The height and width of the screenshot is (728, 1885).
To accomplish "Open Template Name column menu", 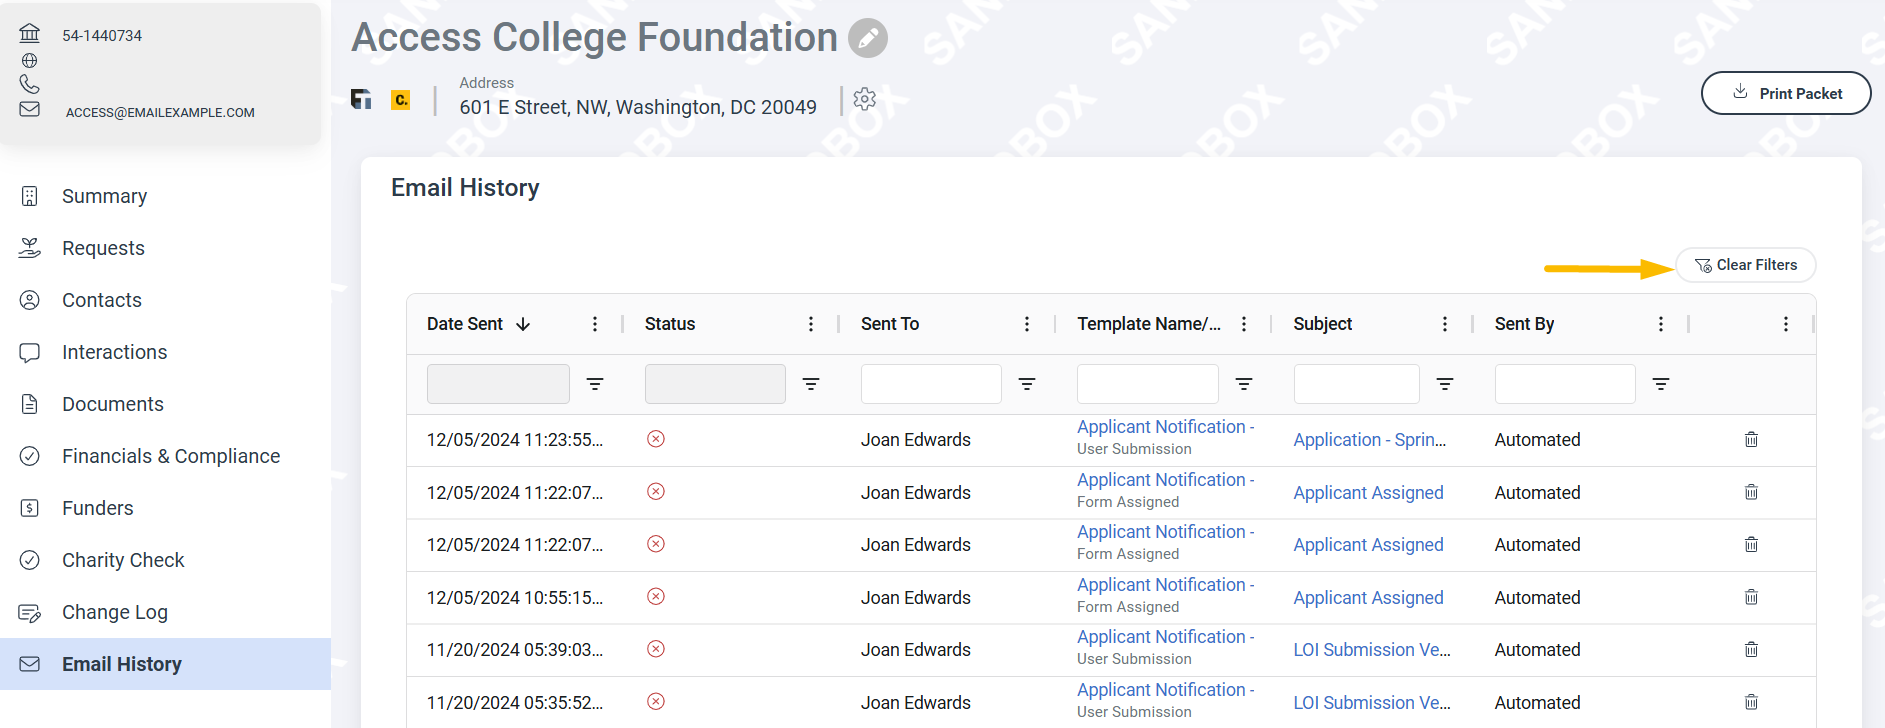I will 1244,324.
